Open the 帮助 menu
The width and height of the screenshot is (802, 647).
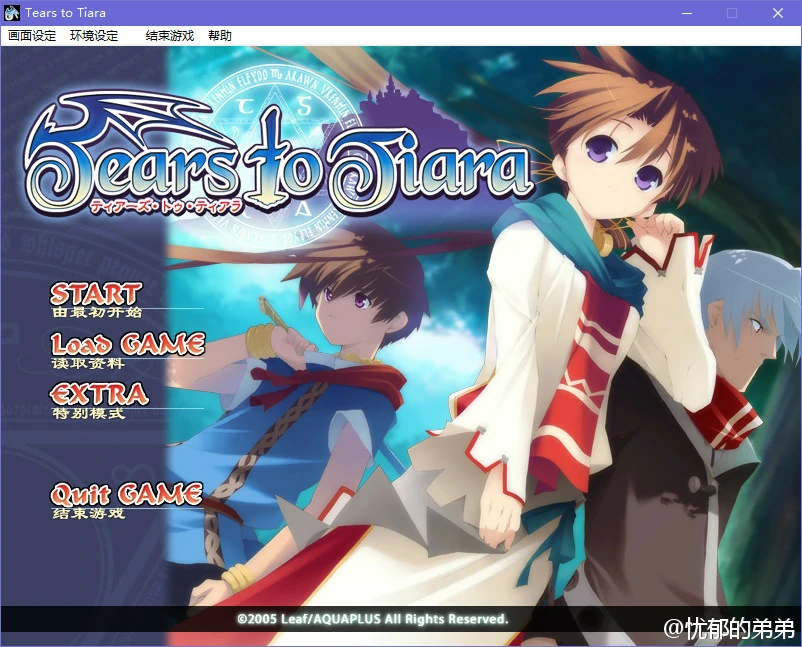pyautogui.click(x=220, y=35)
